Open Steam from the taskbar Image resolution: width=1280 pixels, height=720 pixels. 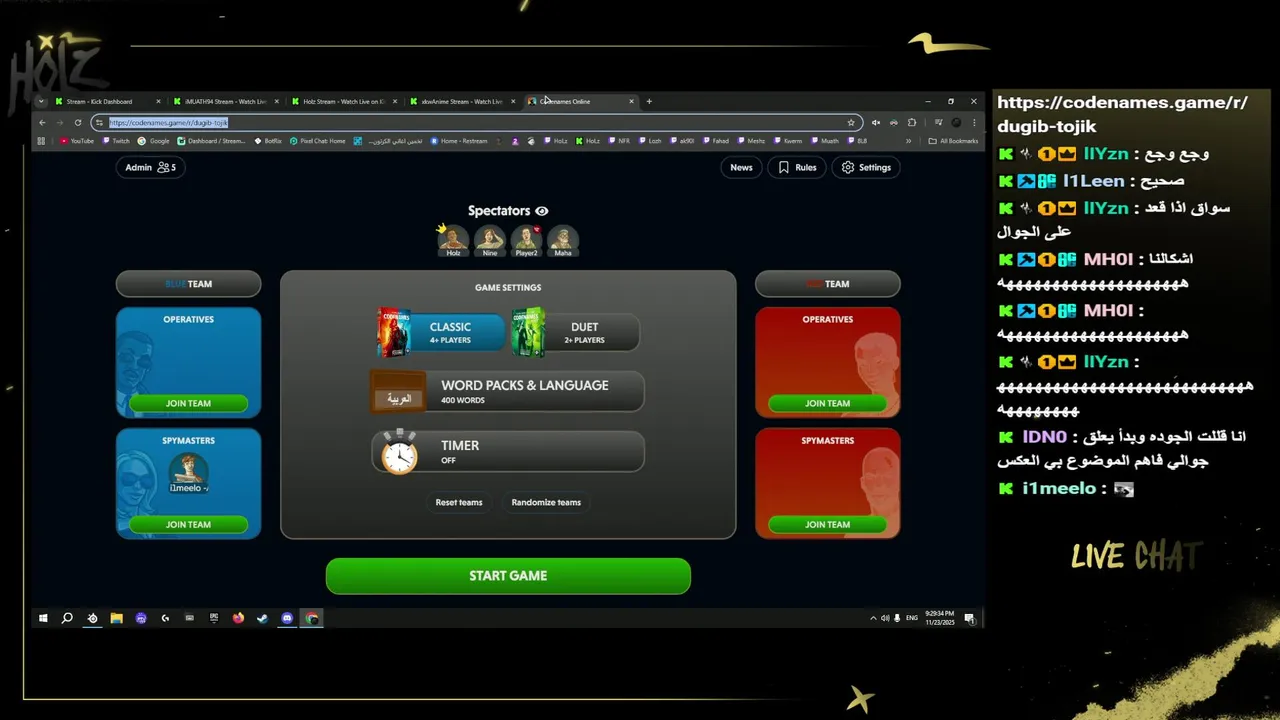[x=262, y=618]
